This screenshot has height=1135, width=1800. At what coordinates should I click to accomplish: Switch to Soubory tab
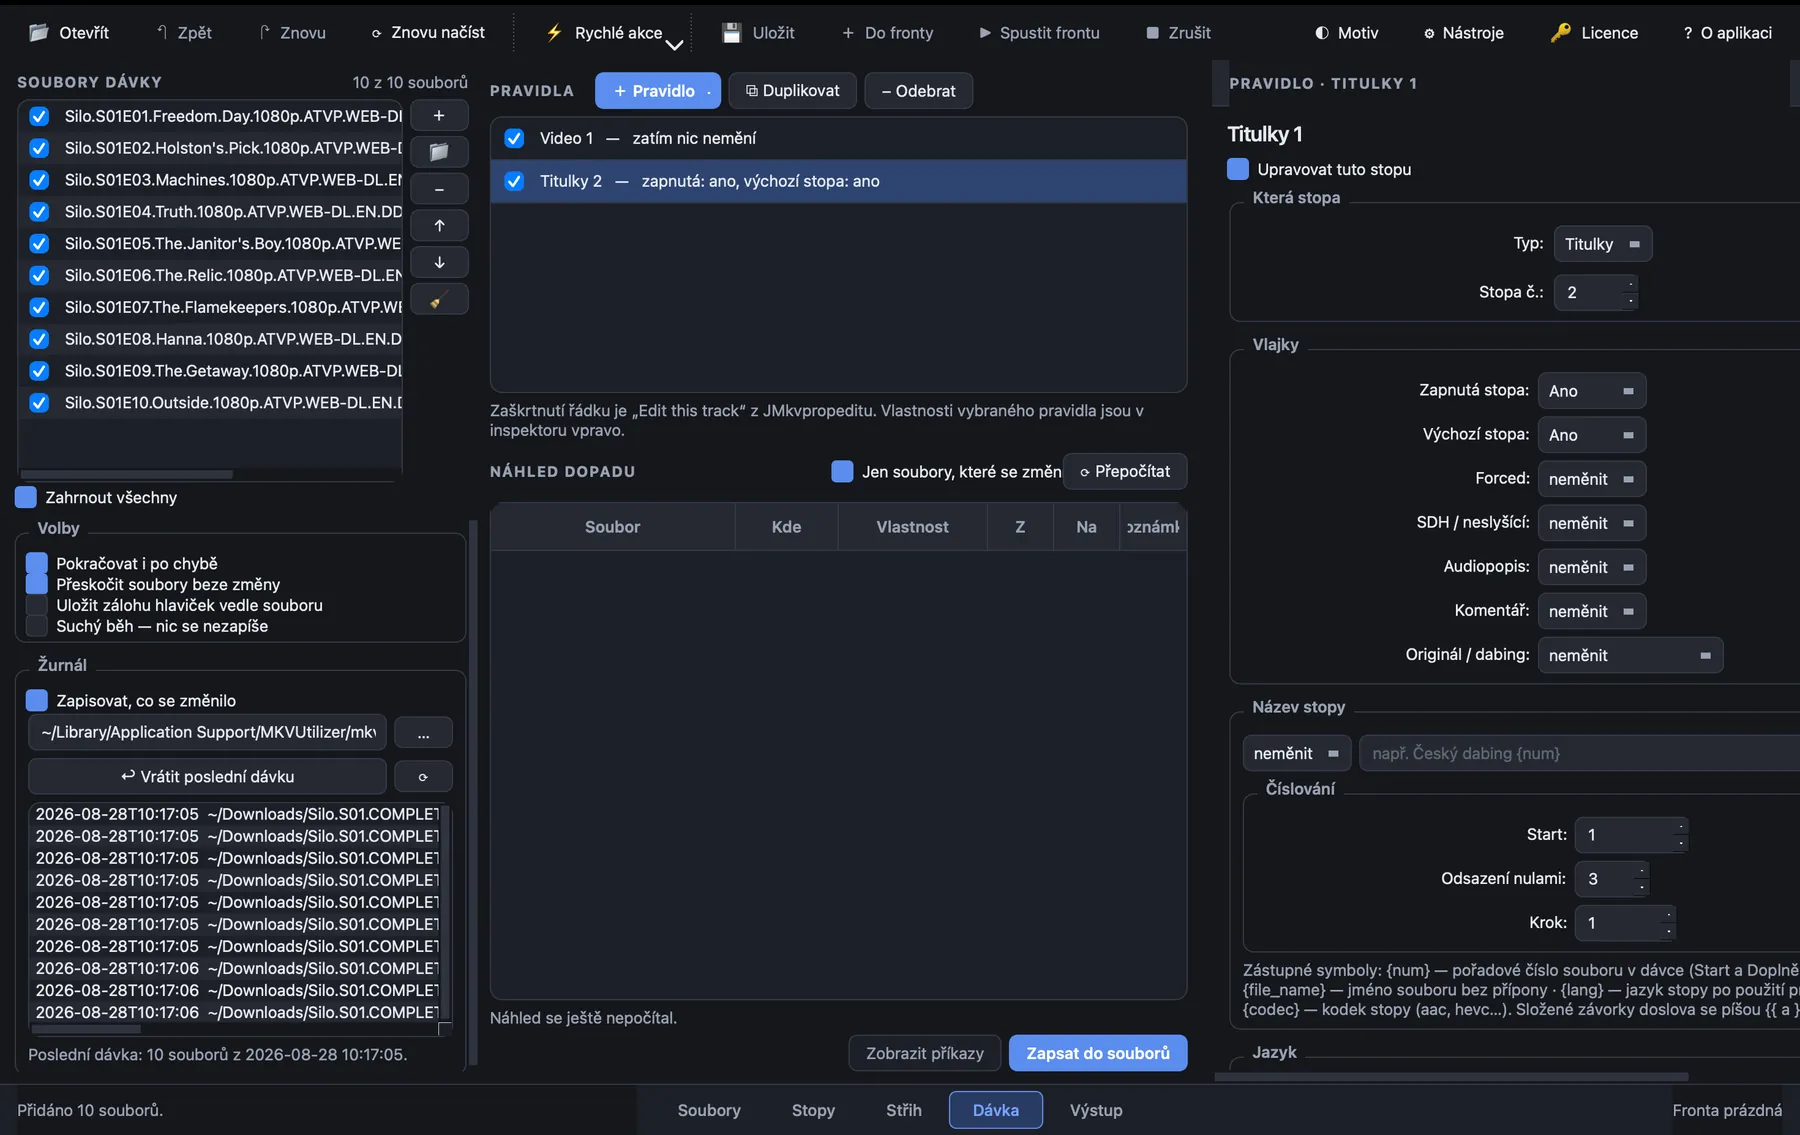tap(709, 1110)
